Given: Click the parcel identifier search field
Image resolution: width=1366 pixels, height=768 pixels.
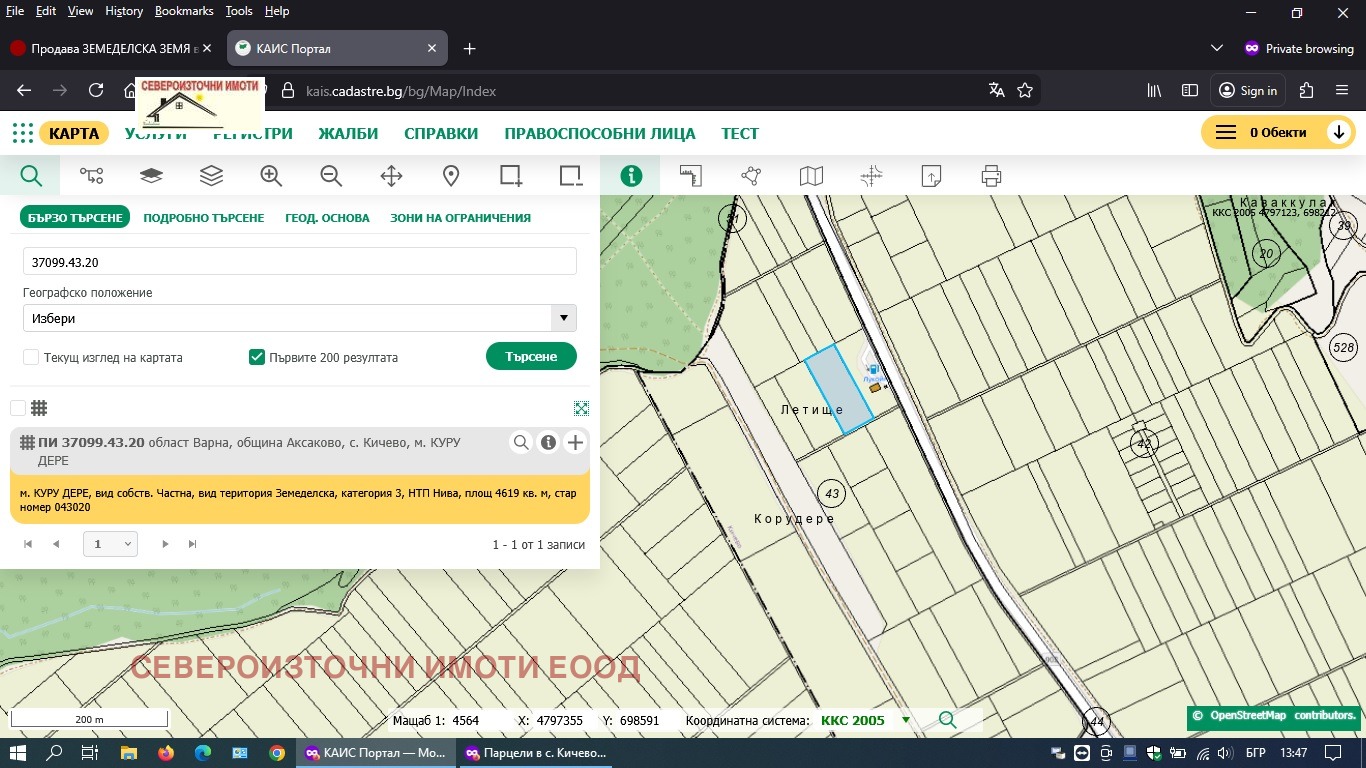Looking at the screenshot, I should click(299, 262).
